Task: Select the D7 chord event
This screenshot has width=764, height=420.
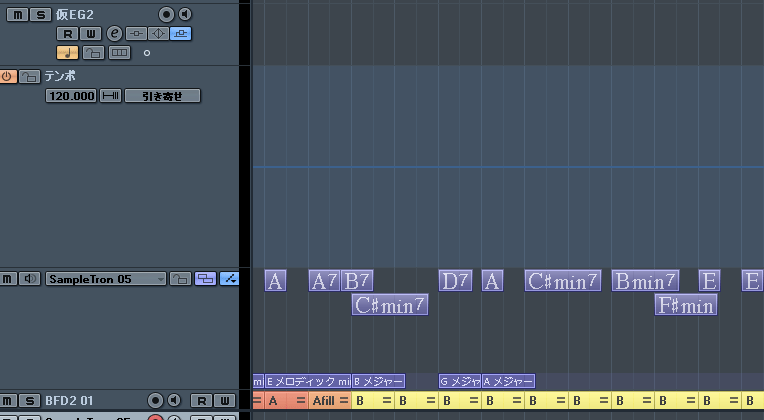Action: [456, 281]
